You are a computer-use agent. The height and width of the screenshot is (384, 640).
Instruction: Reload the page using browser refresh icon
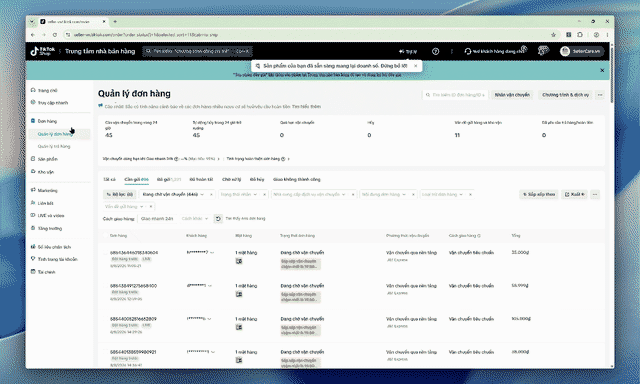click(x=55, y=35)
